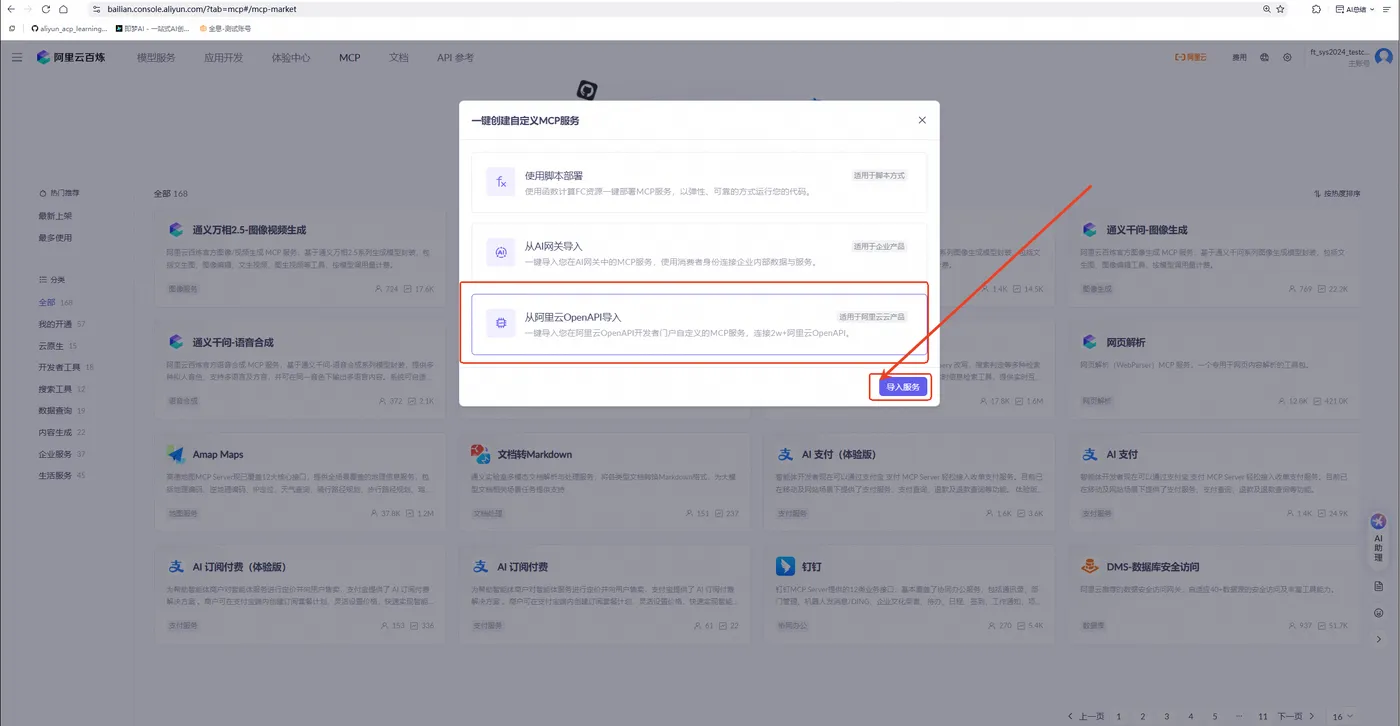Select the 开发者工具 category
The image size is (1400, 726).
66,367
